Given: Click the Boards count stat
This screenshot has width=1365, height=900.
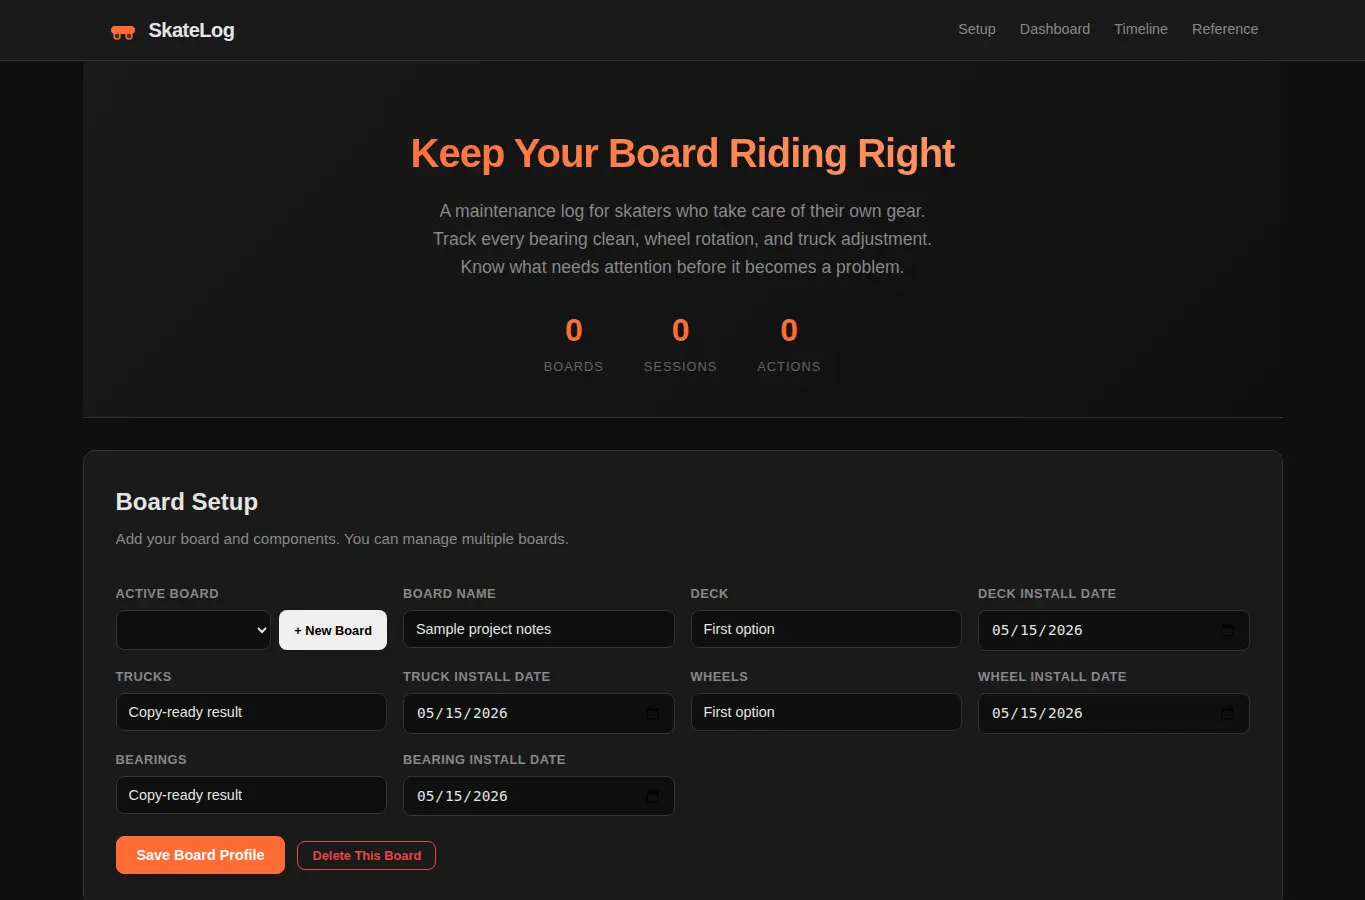Looking at the screenshot, I should [x=574, y=344].
